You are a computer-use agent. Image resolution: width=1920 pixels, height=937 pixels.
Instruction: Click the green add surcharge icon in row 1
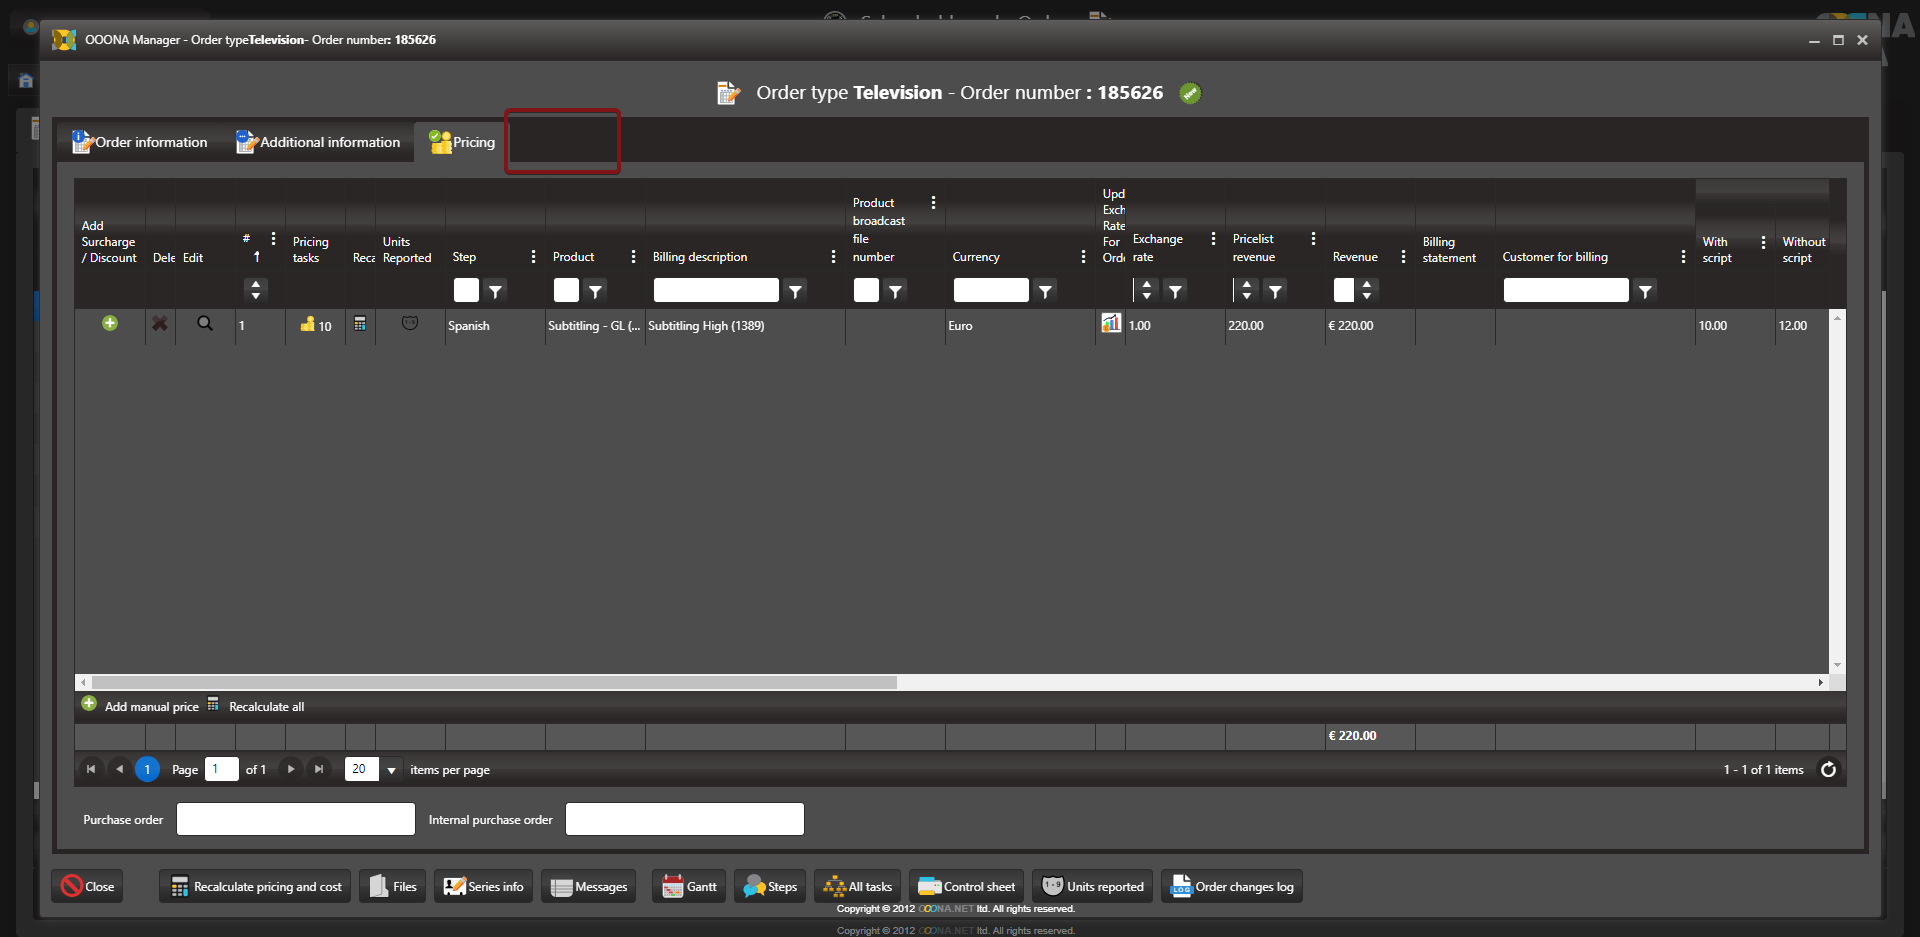(110, 323)
